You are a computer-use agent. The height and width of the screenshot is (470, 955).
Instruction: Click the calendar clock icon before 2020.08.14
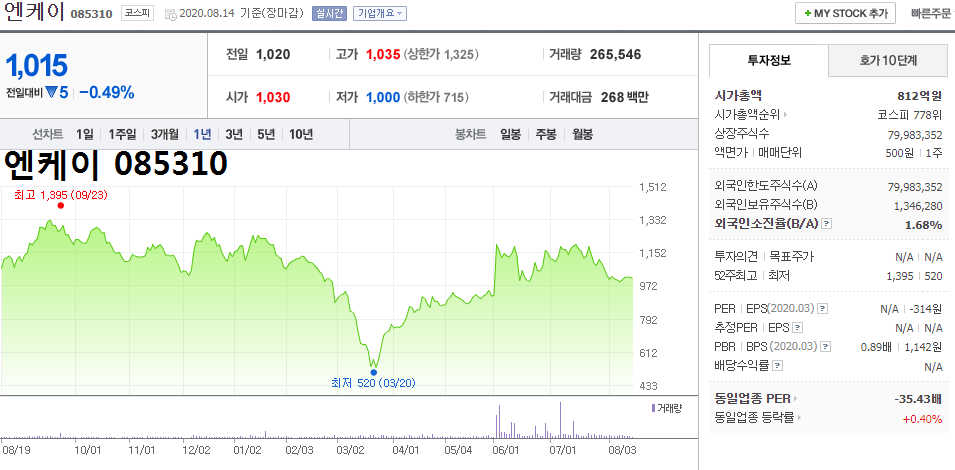click(x=171, y=13)
